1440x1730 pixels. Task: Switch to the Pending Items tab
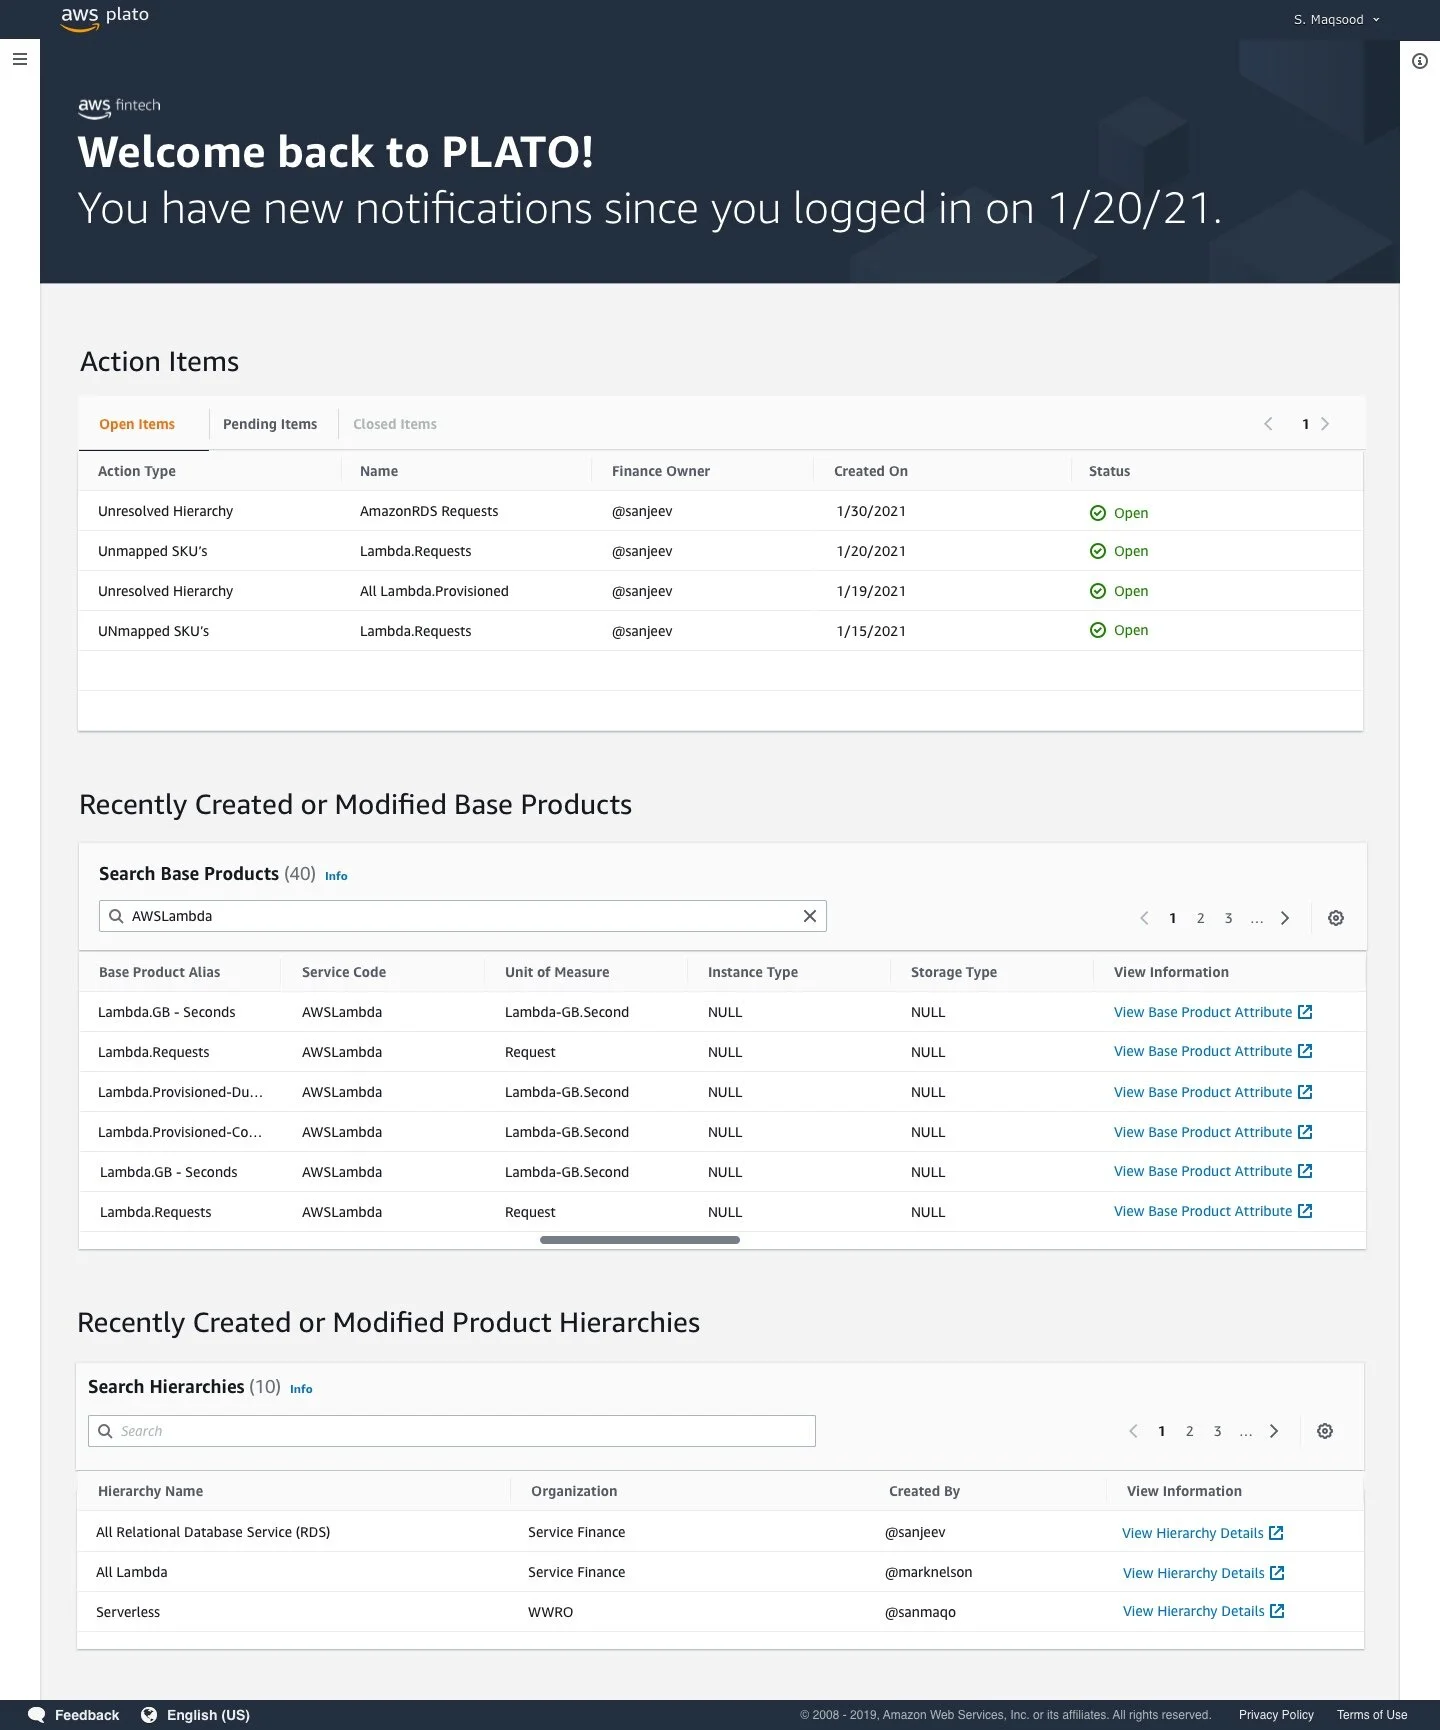coord(270,424)
